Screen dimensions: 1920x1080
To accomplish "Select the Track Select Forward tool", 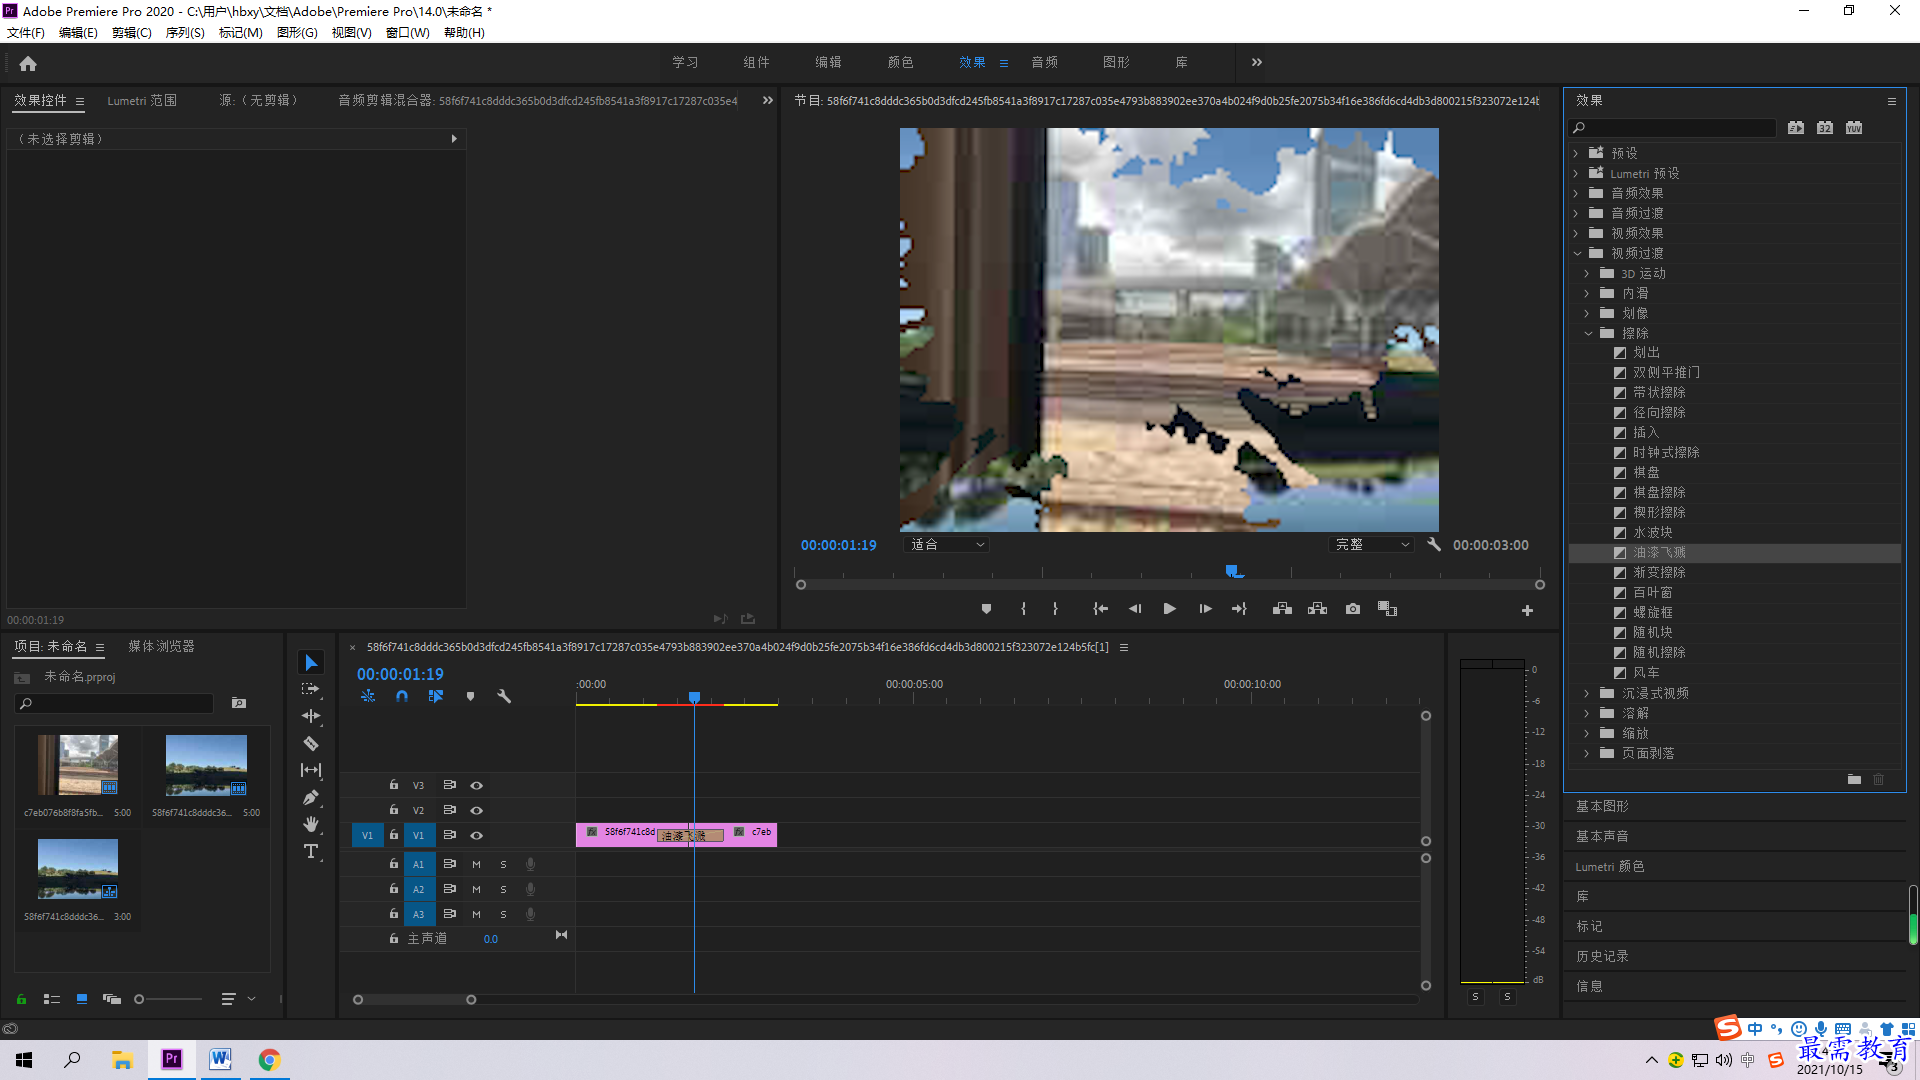I will (x=311, y=689).
